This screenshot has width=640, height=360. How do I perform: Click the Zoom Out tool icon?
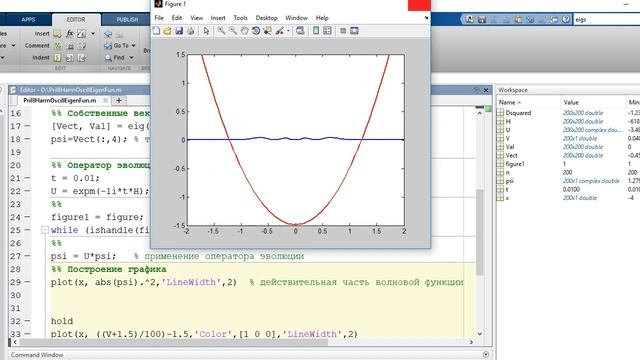click(x=233, y=31)
